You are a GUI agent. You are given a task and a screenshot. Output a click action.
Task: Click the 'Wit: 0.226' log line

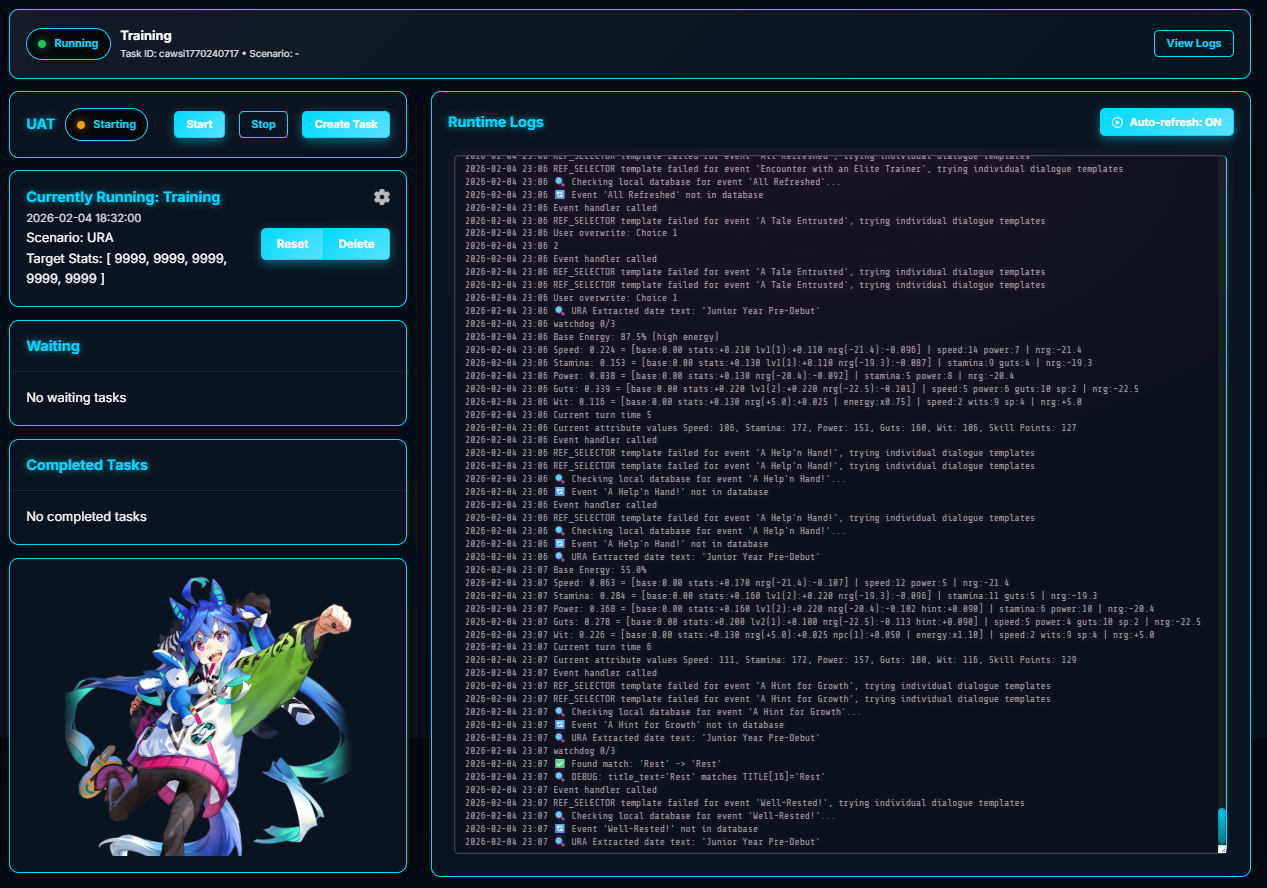810,635
